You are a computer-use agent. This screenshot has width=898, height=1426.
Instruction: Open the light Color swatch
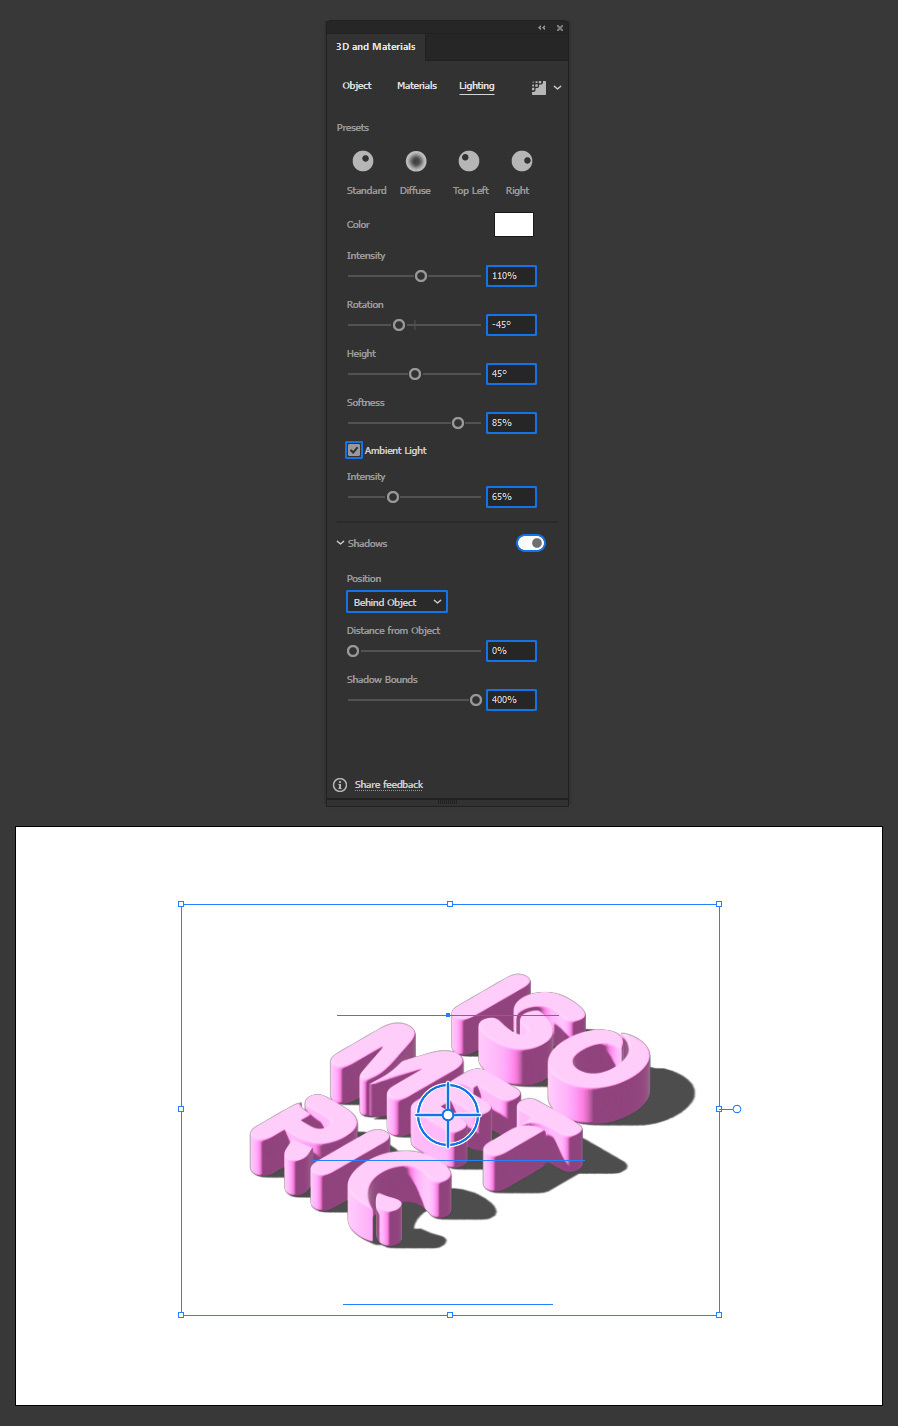(x=514, y=225)
